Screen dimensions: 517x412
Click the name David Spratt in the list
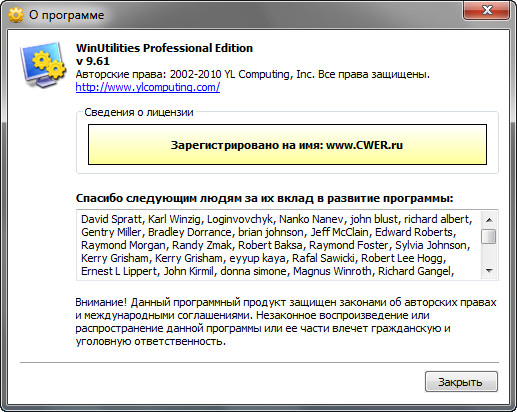coord(111,219)
